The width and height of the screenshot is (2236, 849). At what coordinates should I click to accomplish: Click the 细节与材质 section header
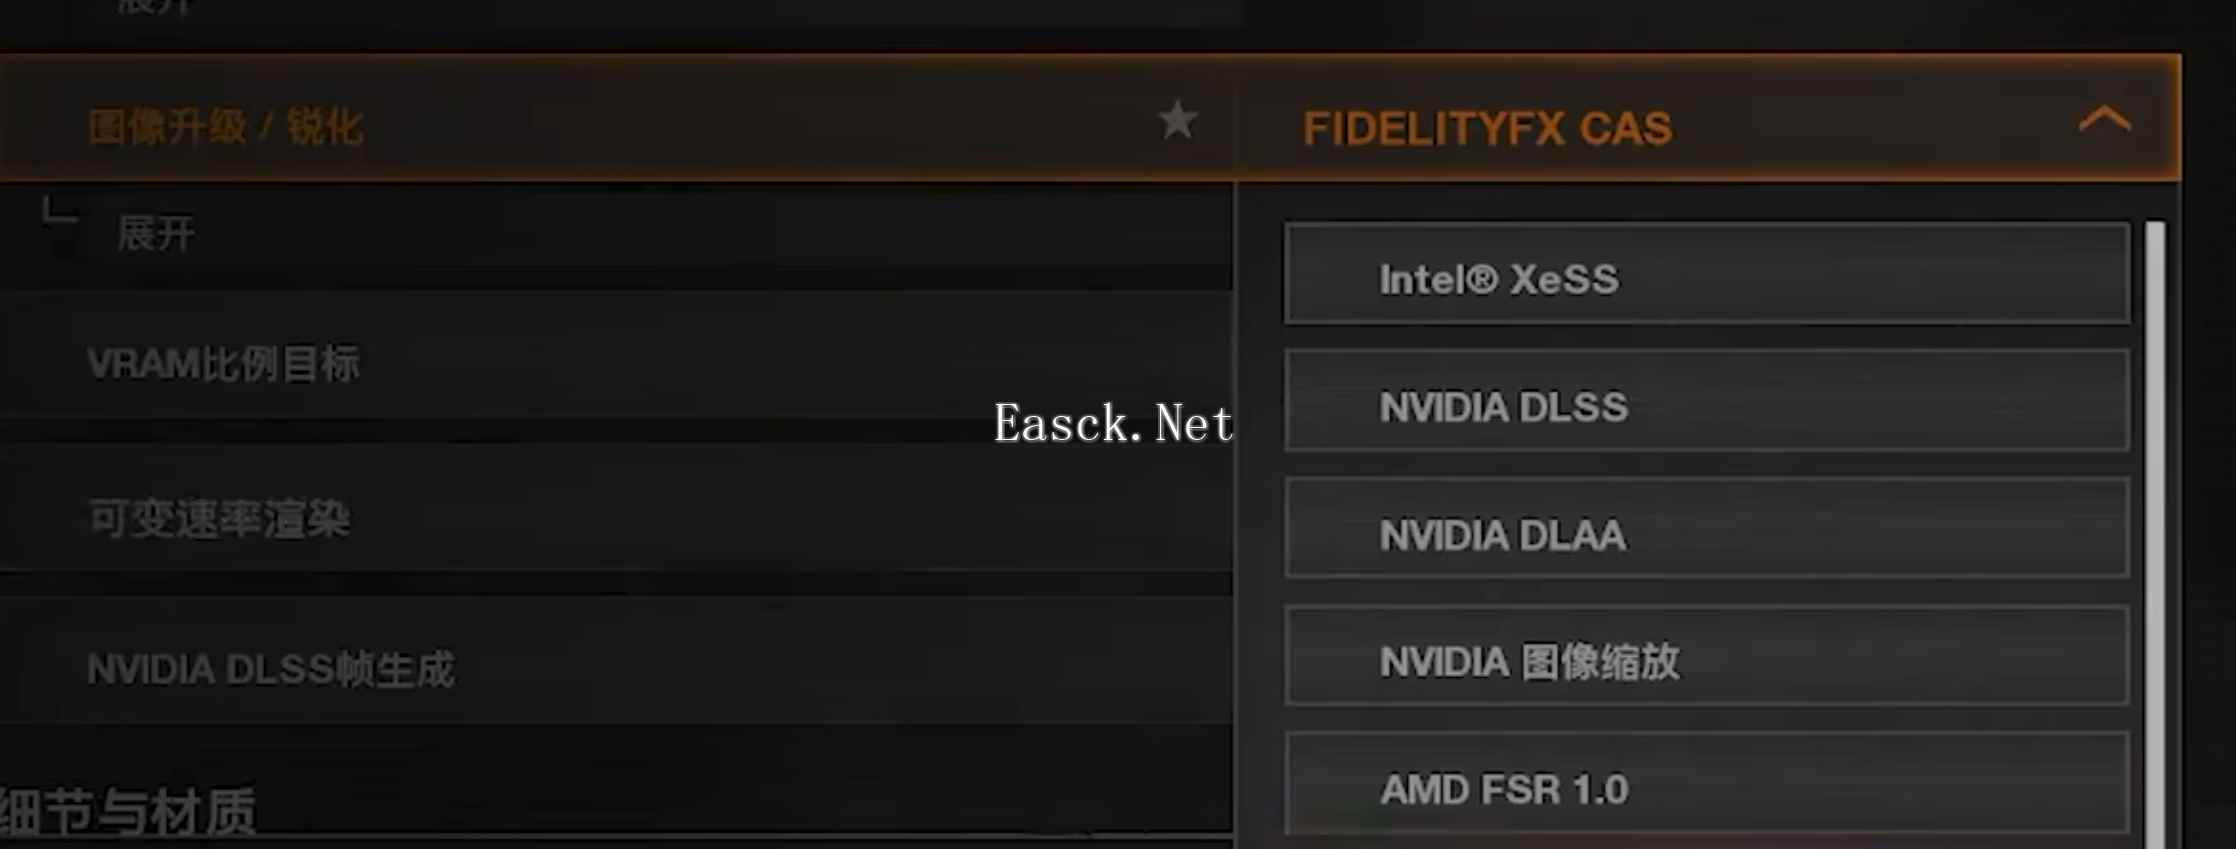coord(128,812)
